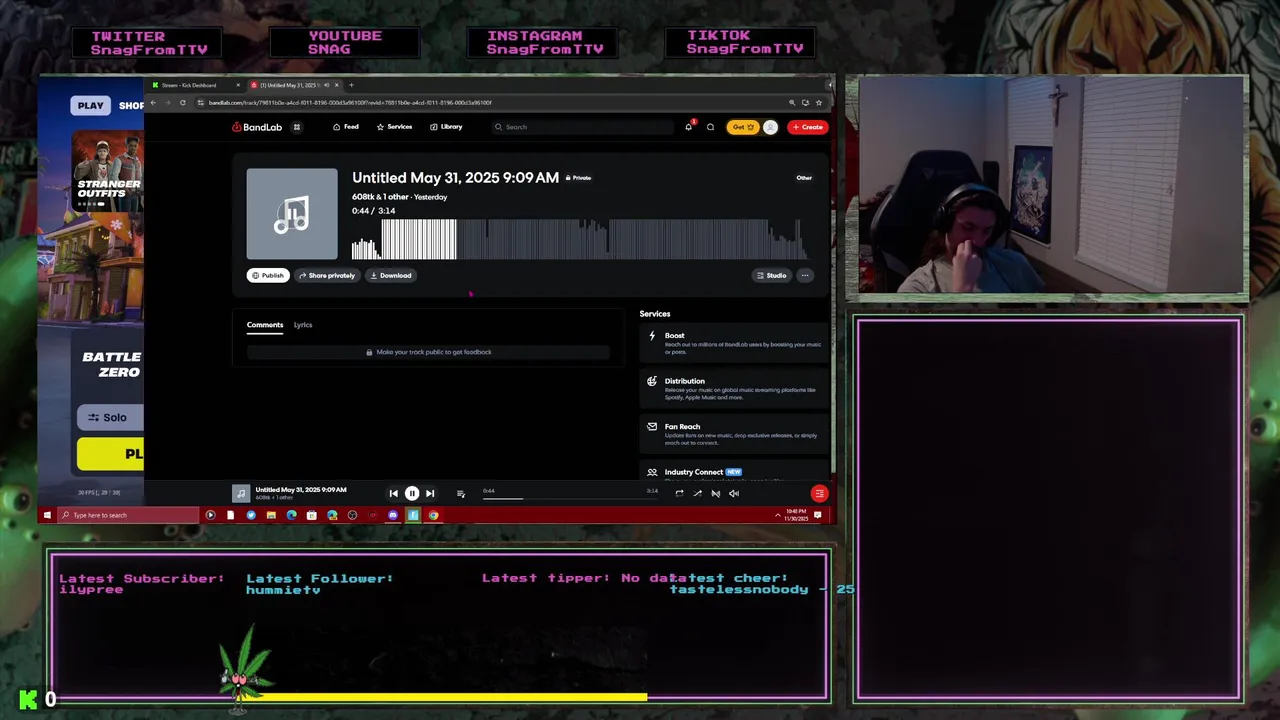Screen dimensions: 1280x720
Task: Open the Fan Reach service
Action: pyautogui.click(x=734, y=434)
